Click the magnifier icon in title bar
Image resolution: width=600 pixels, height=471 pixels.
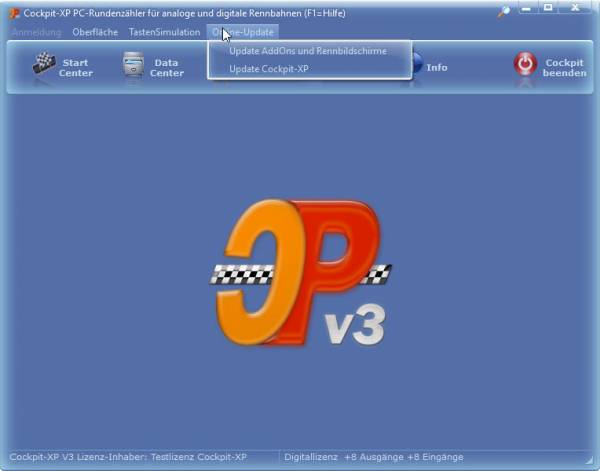[504, 12]
